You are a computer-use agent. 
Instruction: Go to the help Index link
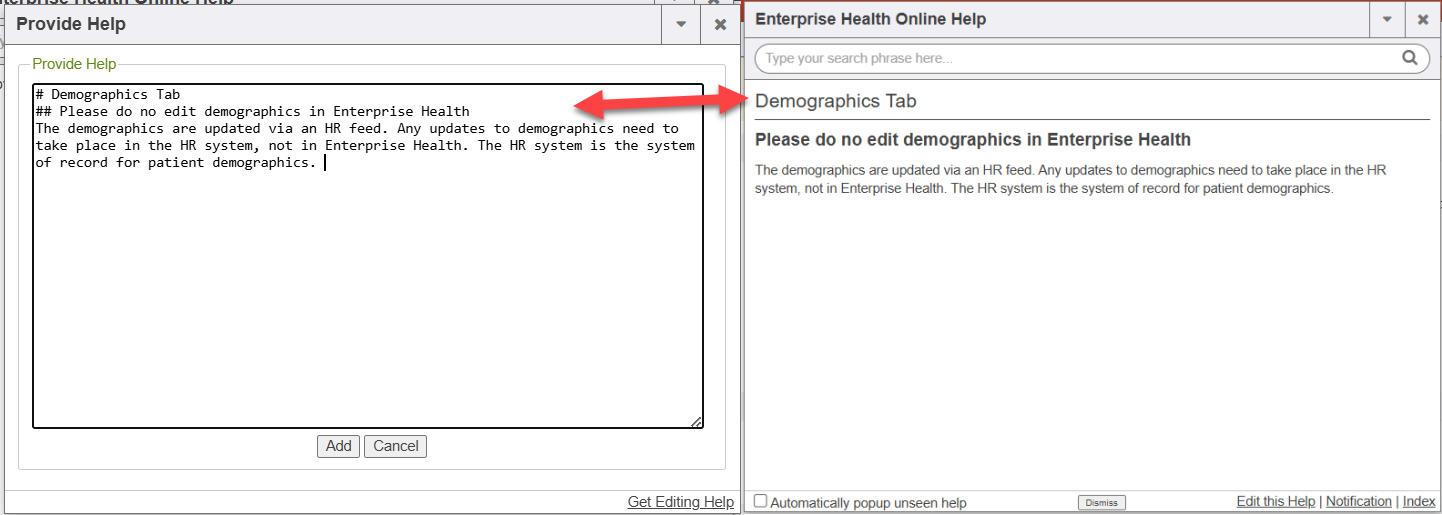[1418, 502]
